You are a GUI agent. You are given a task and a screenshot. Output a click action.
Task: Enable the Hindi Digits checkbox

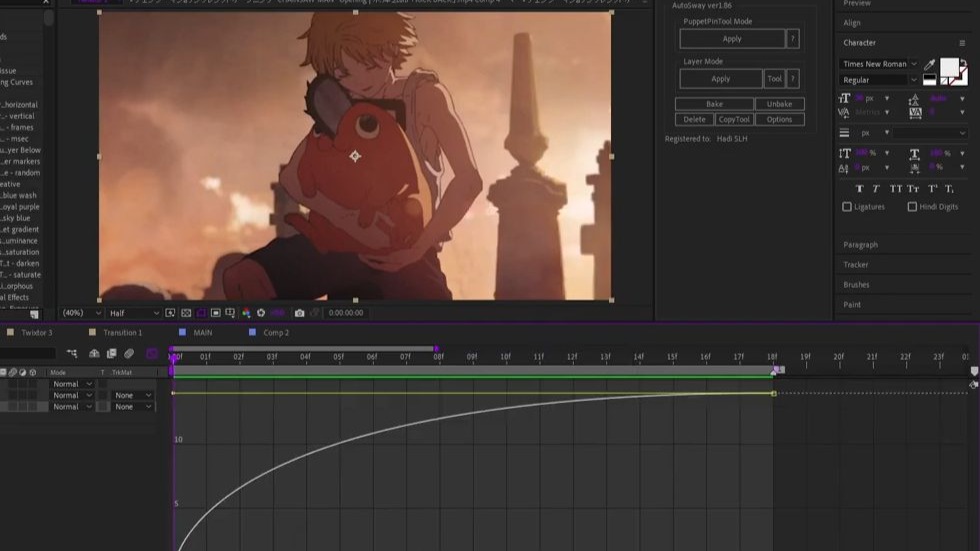point(912,207)
